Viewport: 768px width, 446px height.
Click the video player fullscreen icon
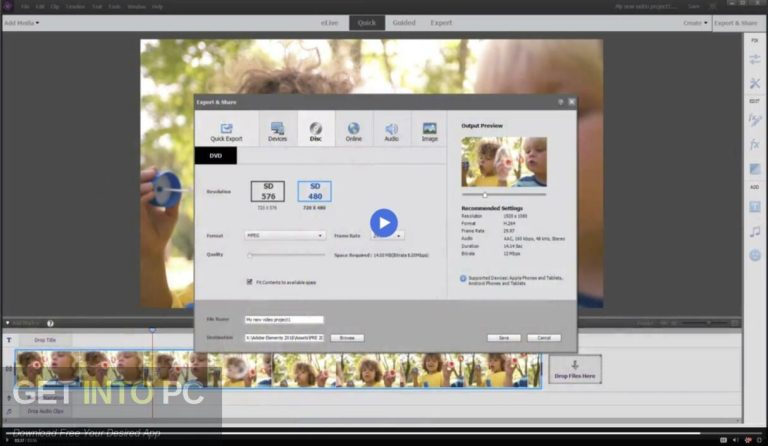[x=760, y=440]
